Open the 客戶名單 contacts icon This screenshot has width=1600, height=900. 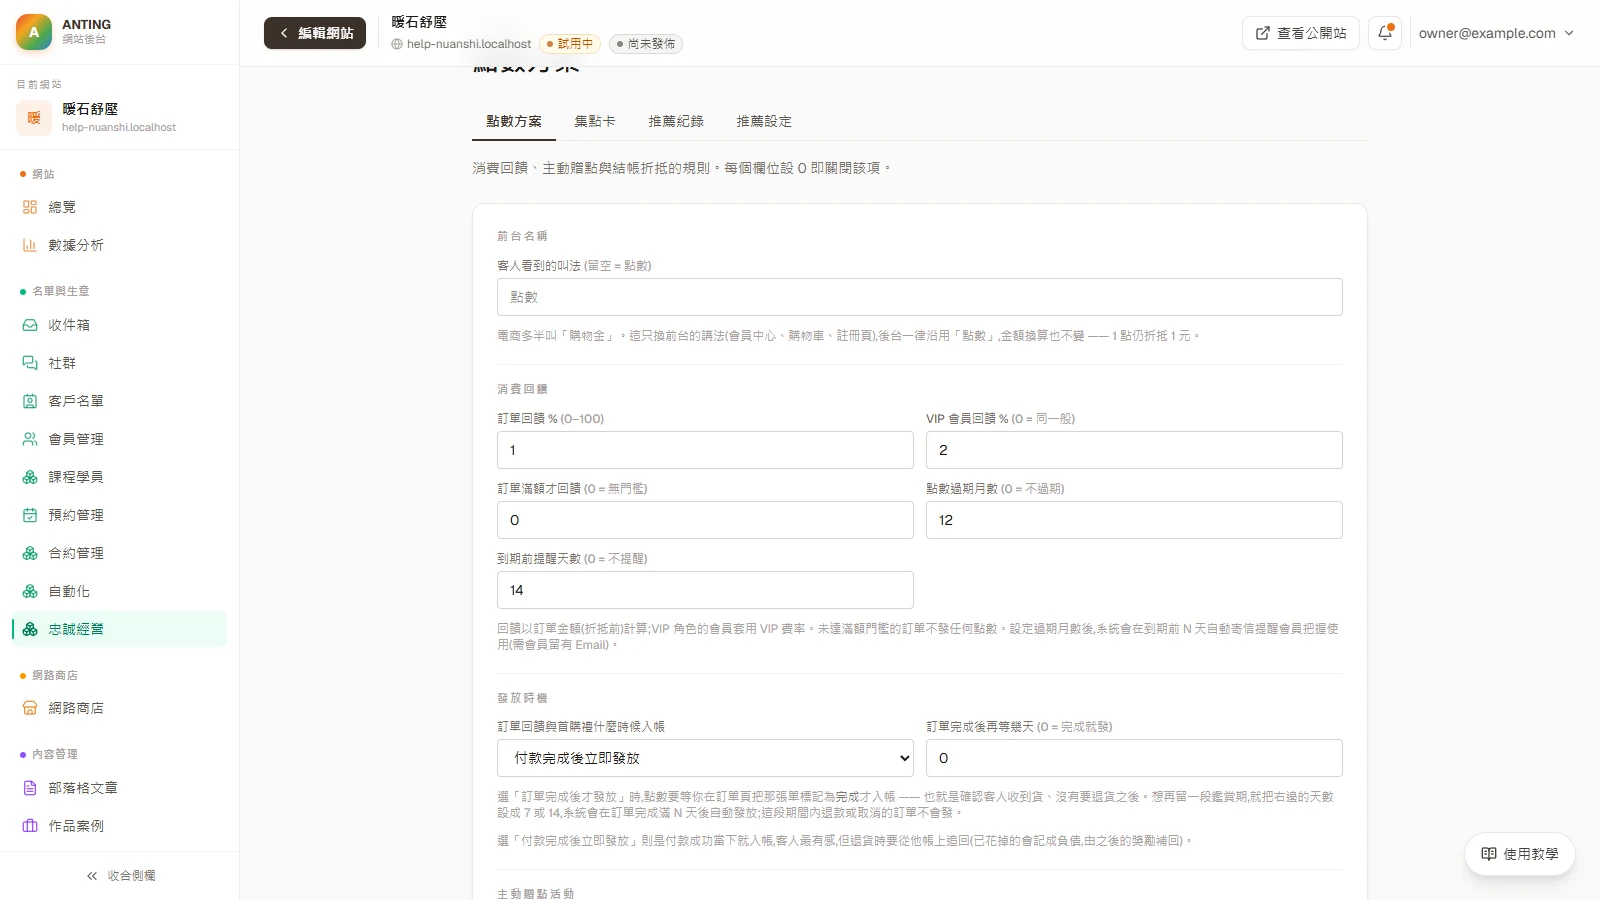click(x=30, y=401)
